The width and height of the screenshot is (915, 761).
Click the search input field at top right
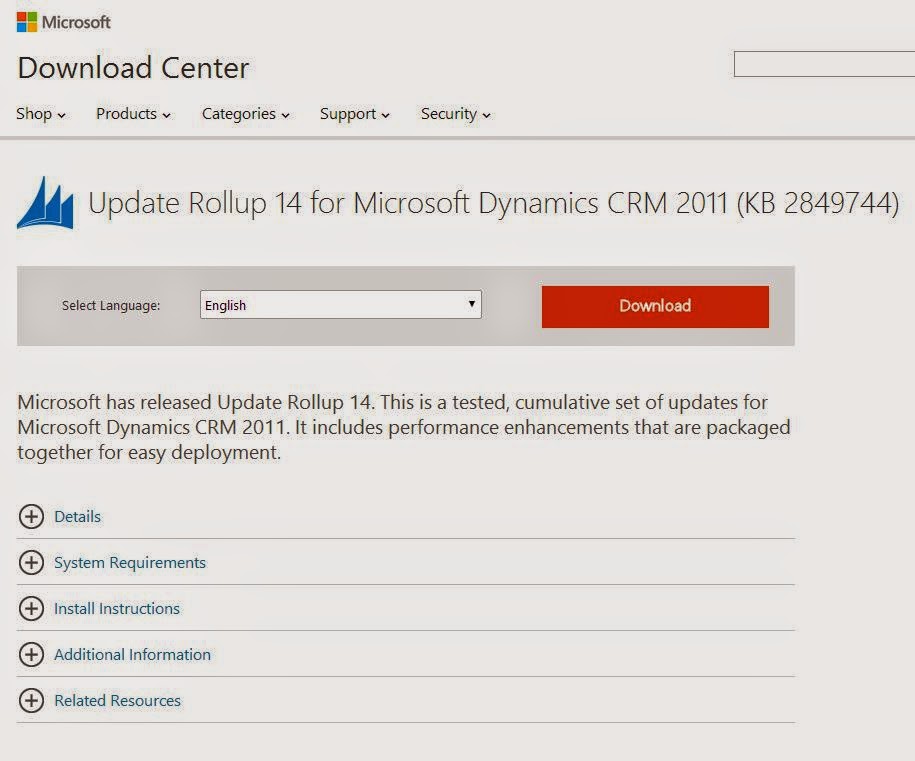coord(824,64)
